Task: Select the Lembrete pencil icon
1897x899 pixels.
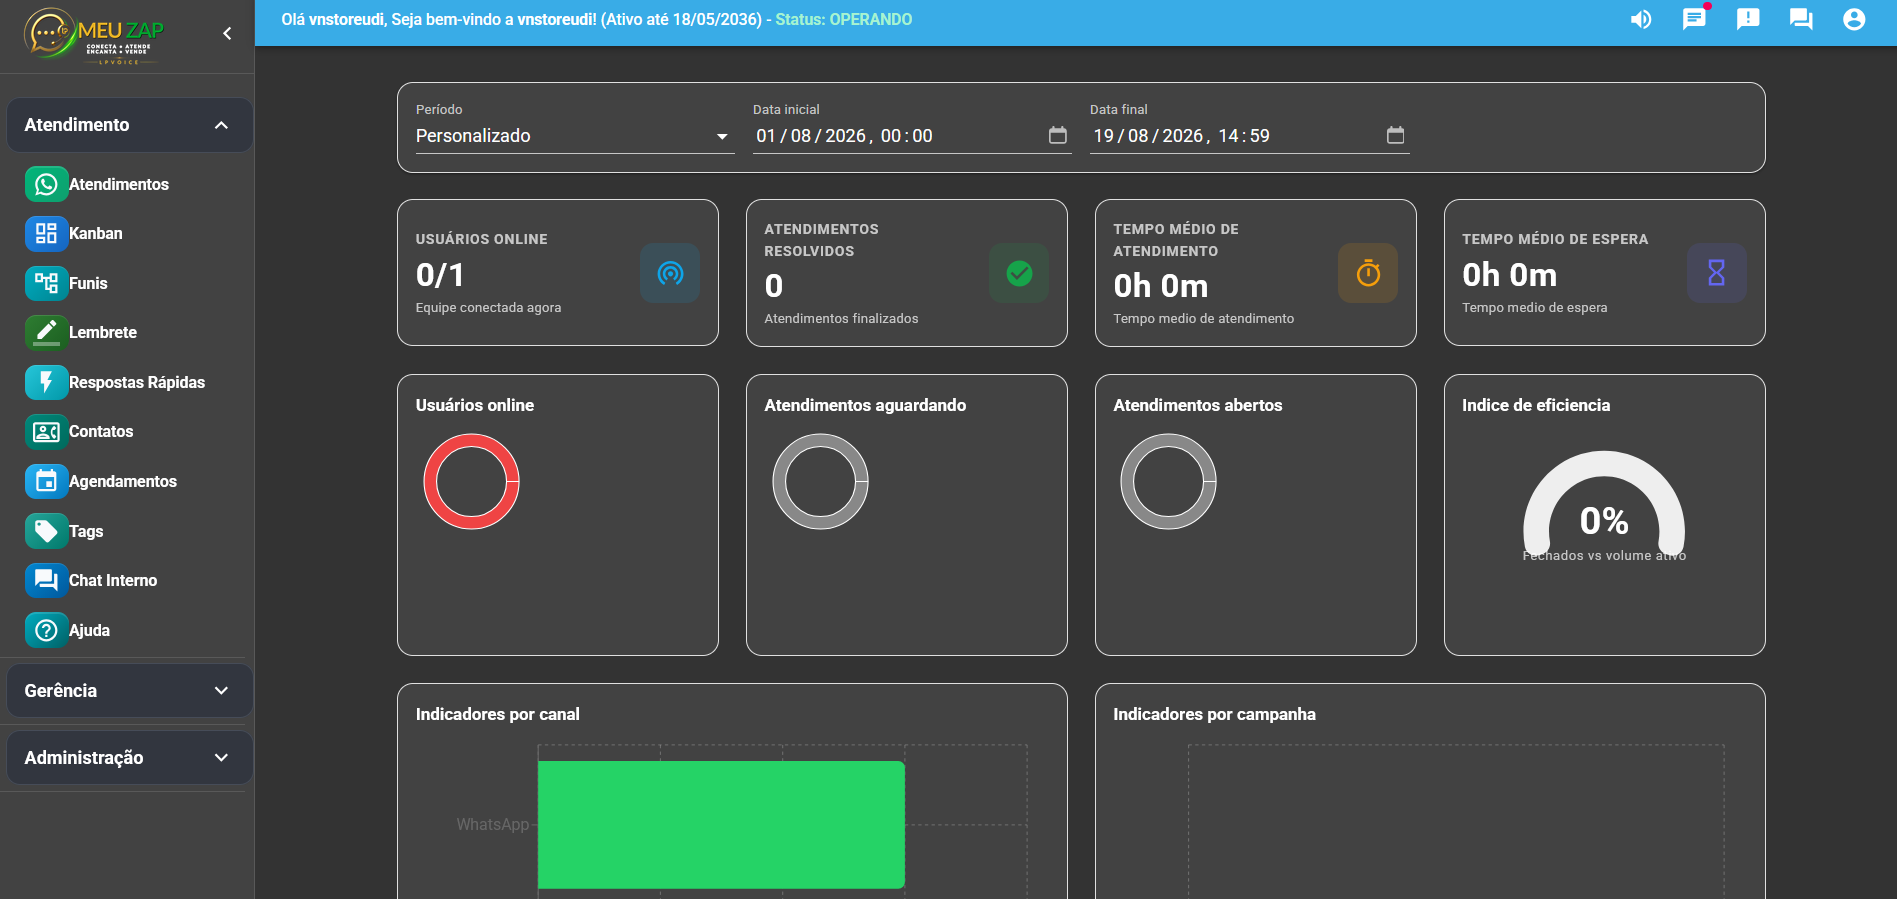Action: [46, 332]
